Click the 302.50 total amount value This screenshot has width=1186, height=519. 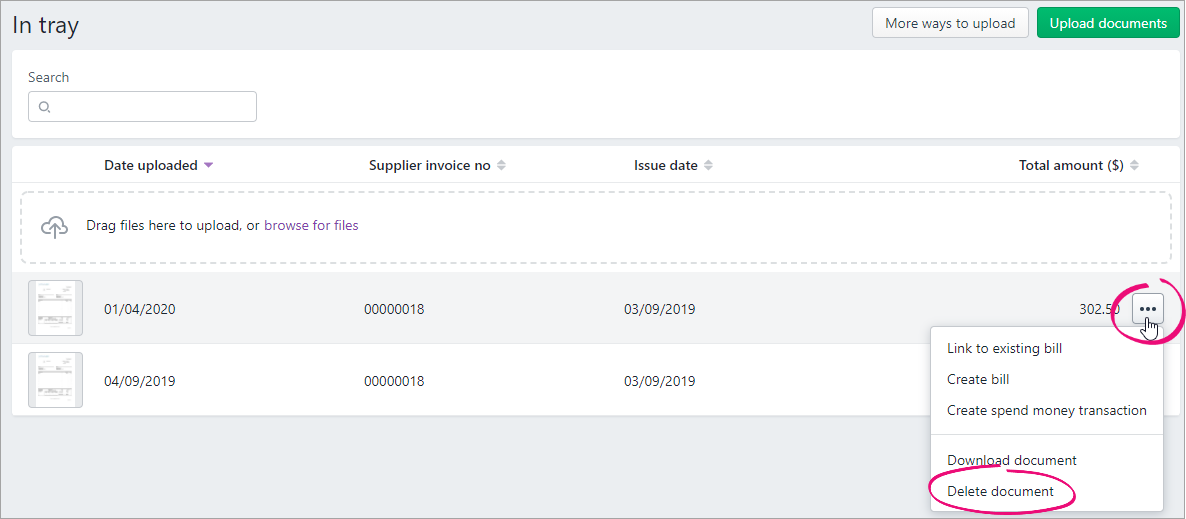click(x=1099, y=309)
